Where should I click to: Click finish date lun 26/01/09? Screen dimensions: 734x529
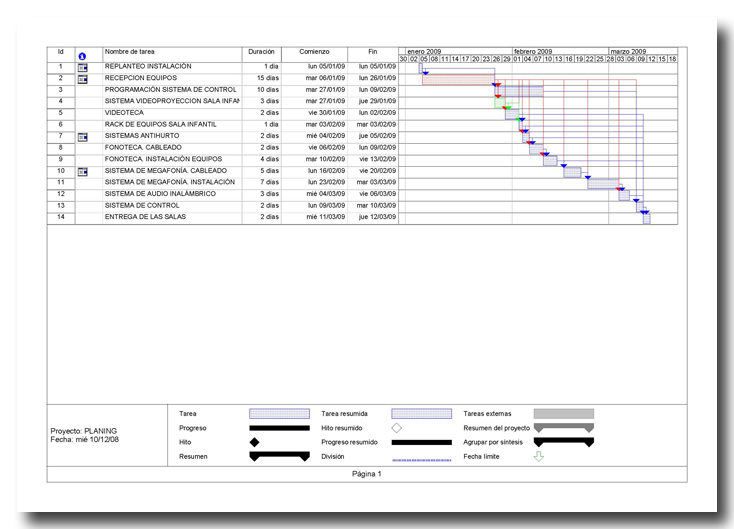[x=377, y=78]
